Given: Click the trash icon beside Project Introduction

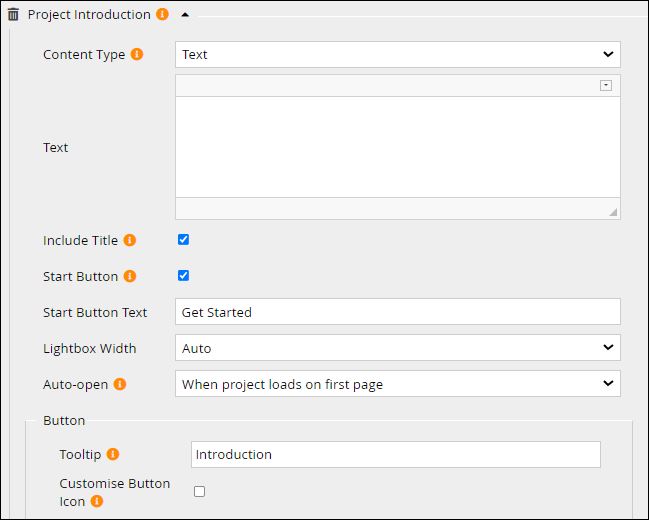Looking at the screenshot, I should click(14, 15).
